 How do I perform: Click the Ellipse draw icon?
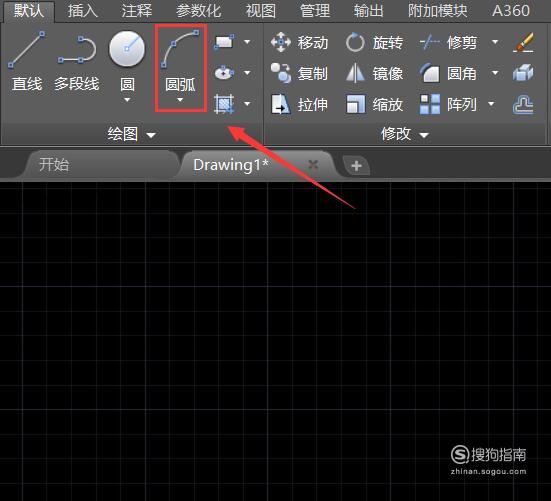(224, 73)
